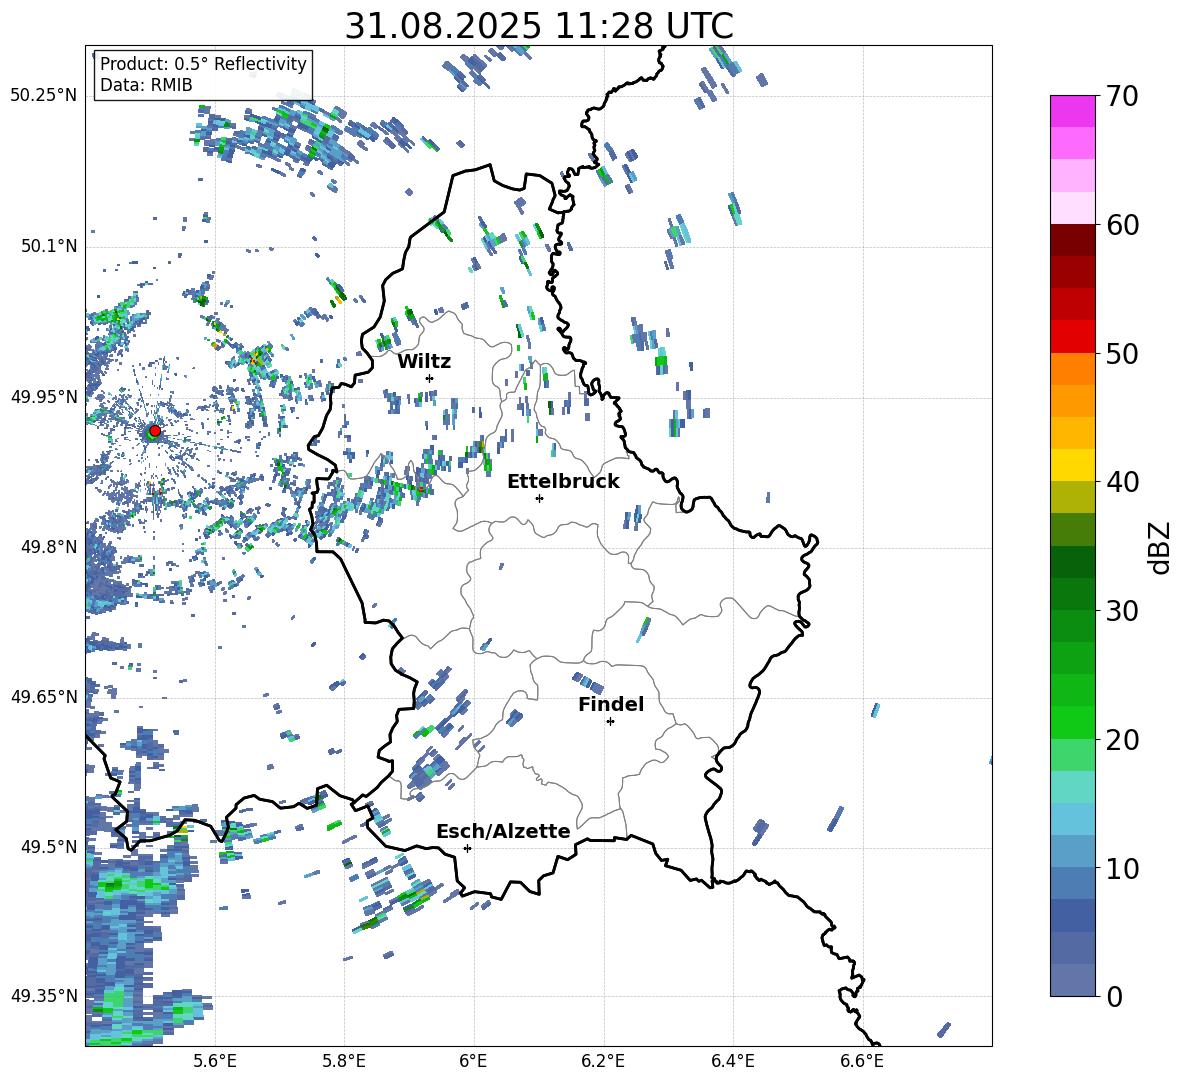Click the 6.6°E longitude tick label
The height and width of the screenshot is (1081, 1184).
tap(862, 1061)
